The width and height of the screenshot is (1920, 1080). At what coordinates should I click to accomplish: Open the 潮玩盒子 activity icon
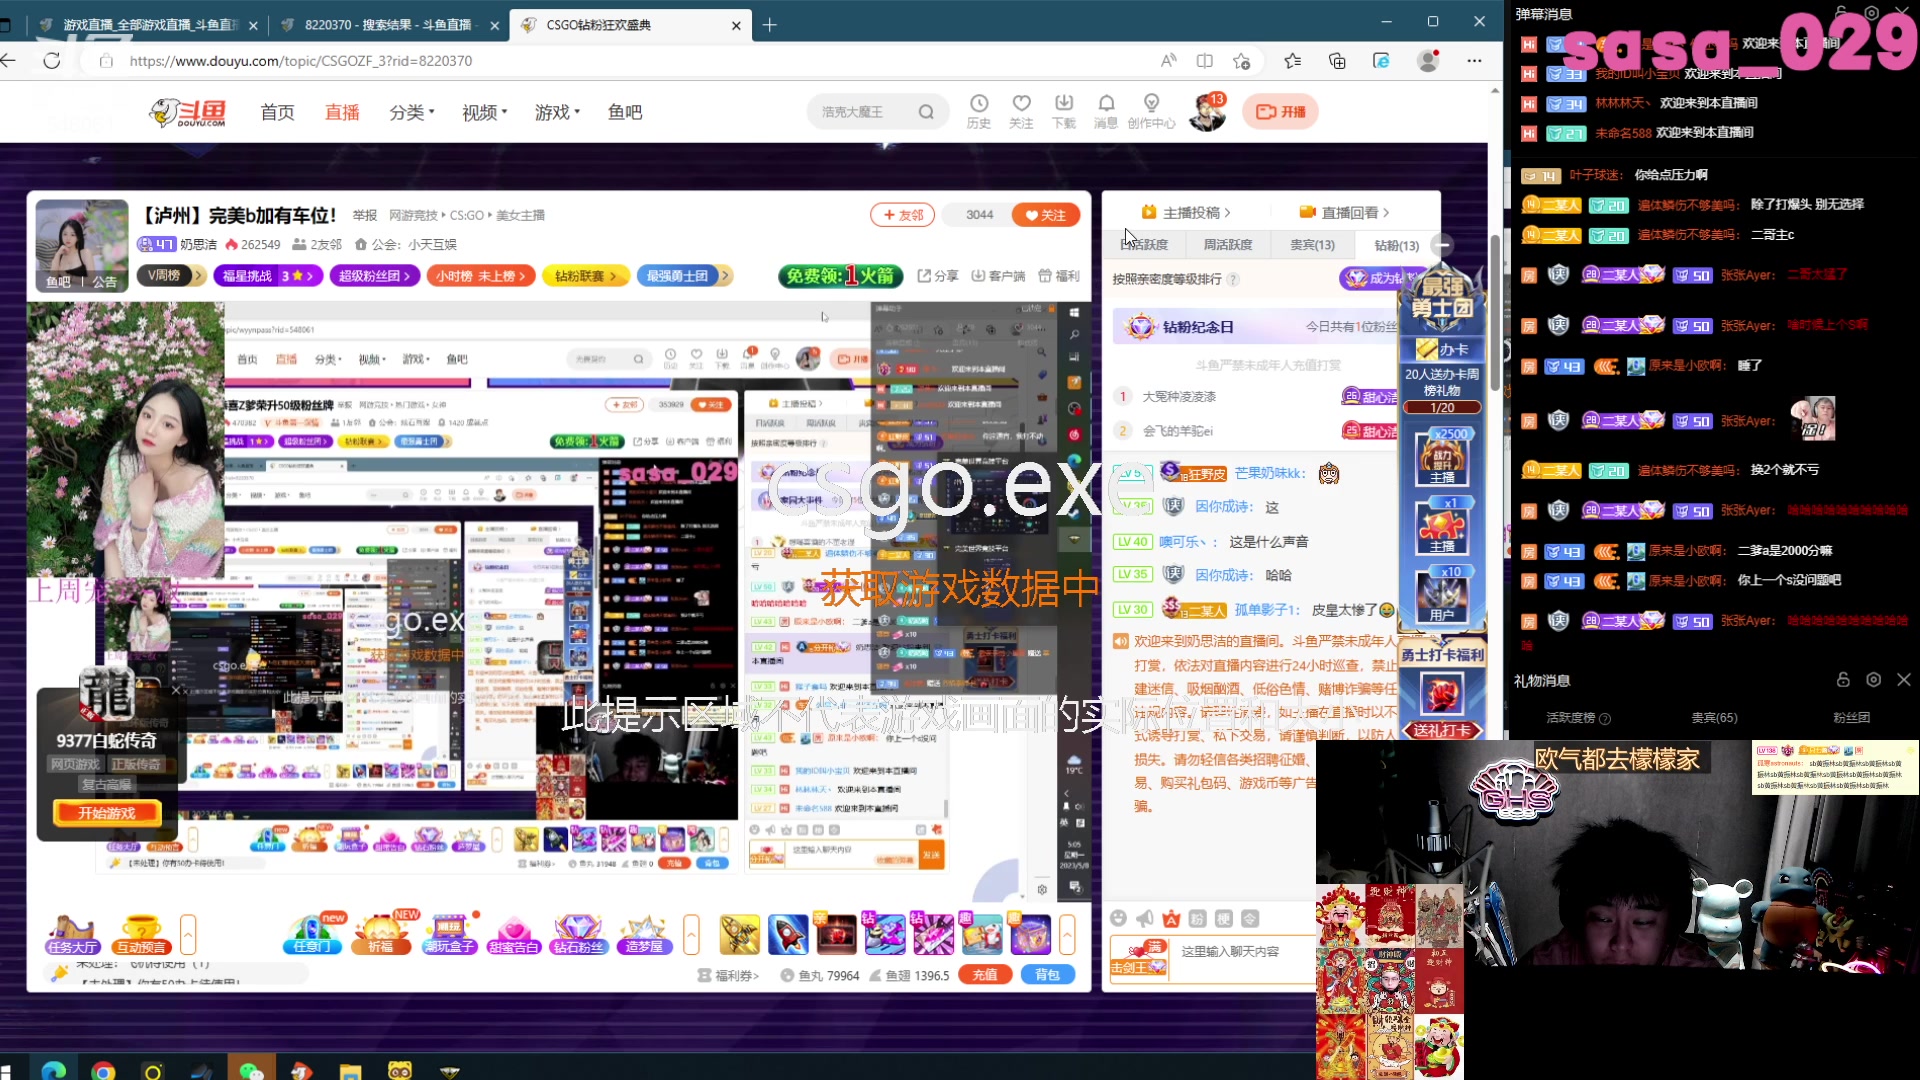click(x=449, y=934)
